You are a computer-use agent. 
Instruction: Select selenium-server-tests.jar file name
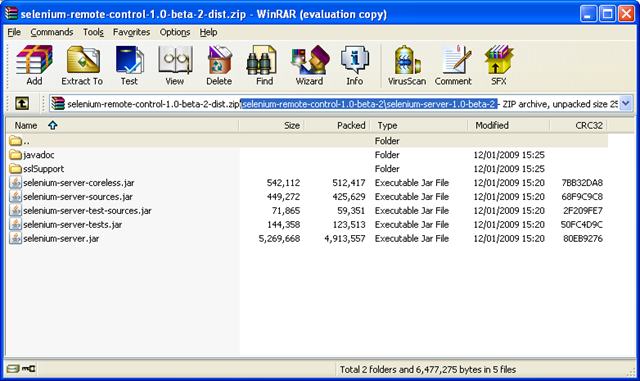[x=73, y=224]
